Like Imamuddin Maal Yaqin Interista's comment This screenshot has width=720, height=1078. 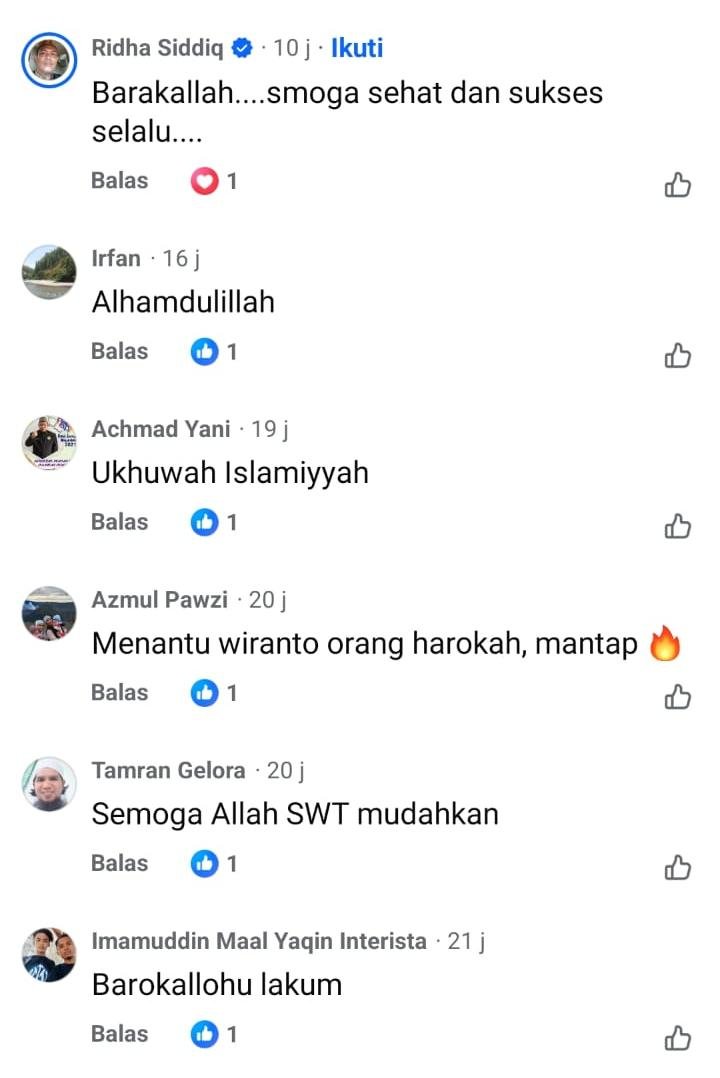[677, 1038]
